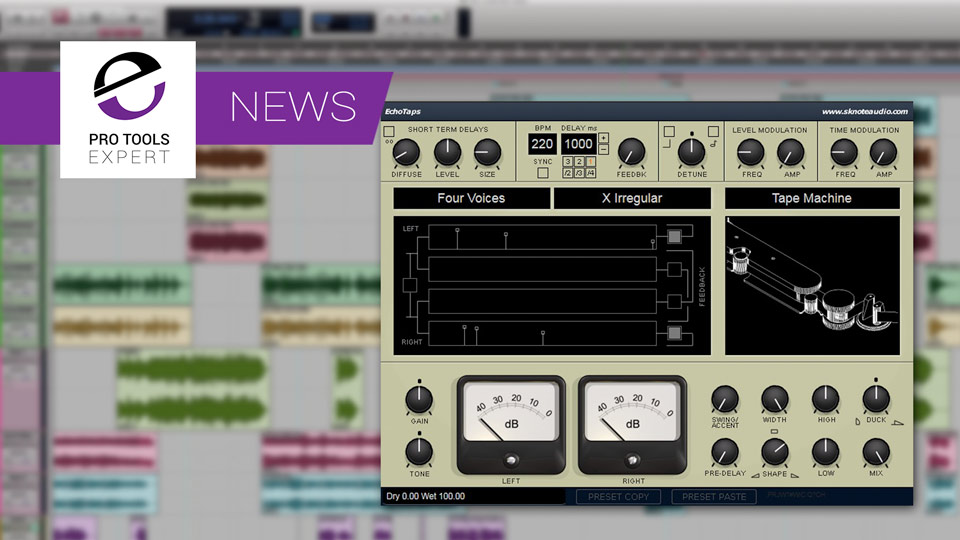
Task: Adjust the FEEDBK knob
Action: pos(631,152)
